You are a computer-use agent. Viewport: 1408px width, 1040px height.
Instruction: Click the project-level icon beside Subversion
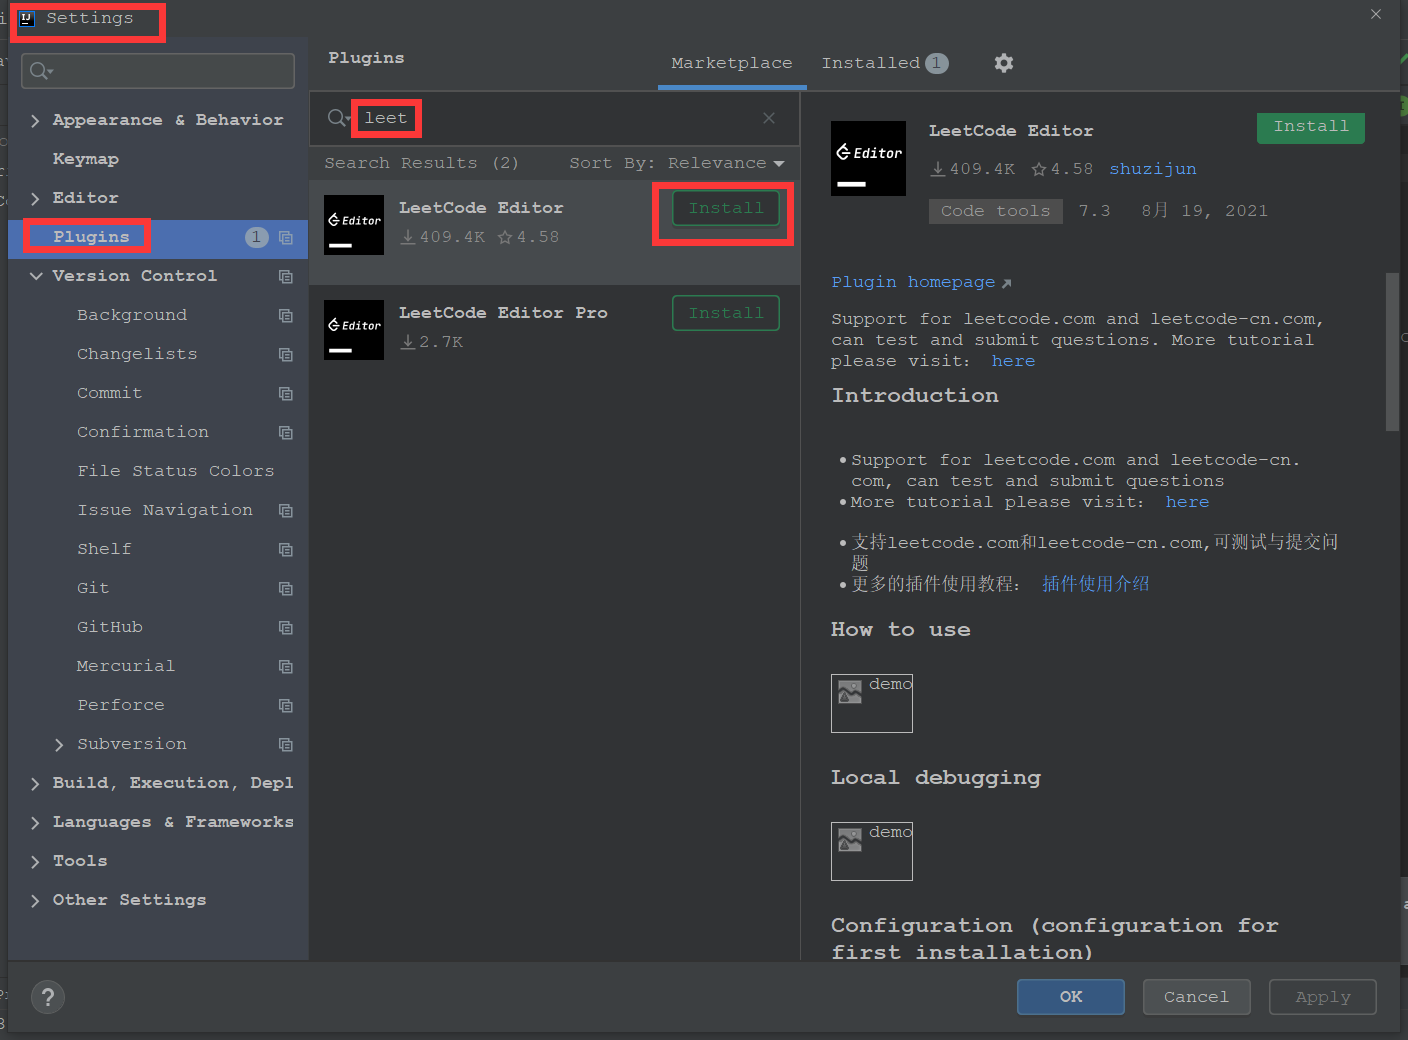coord(286,744)
